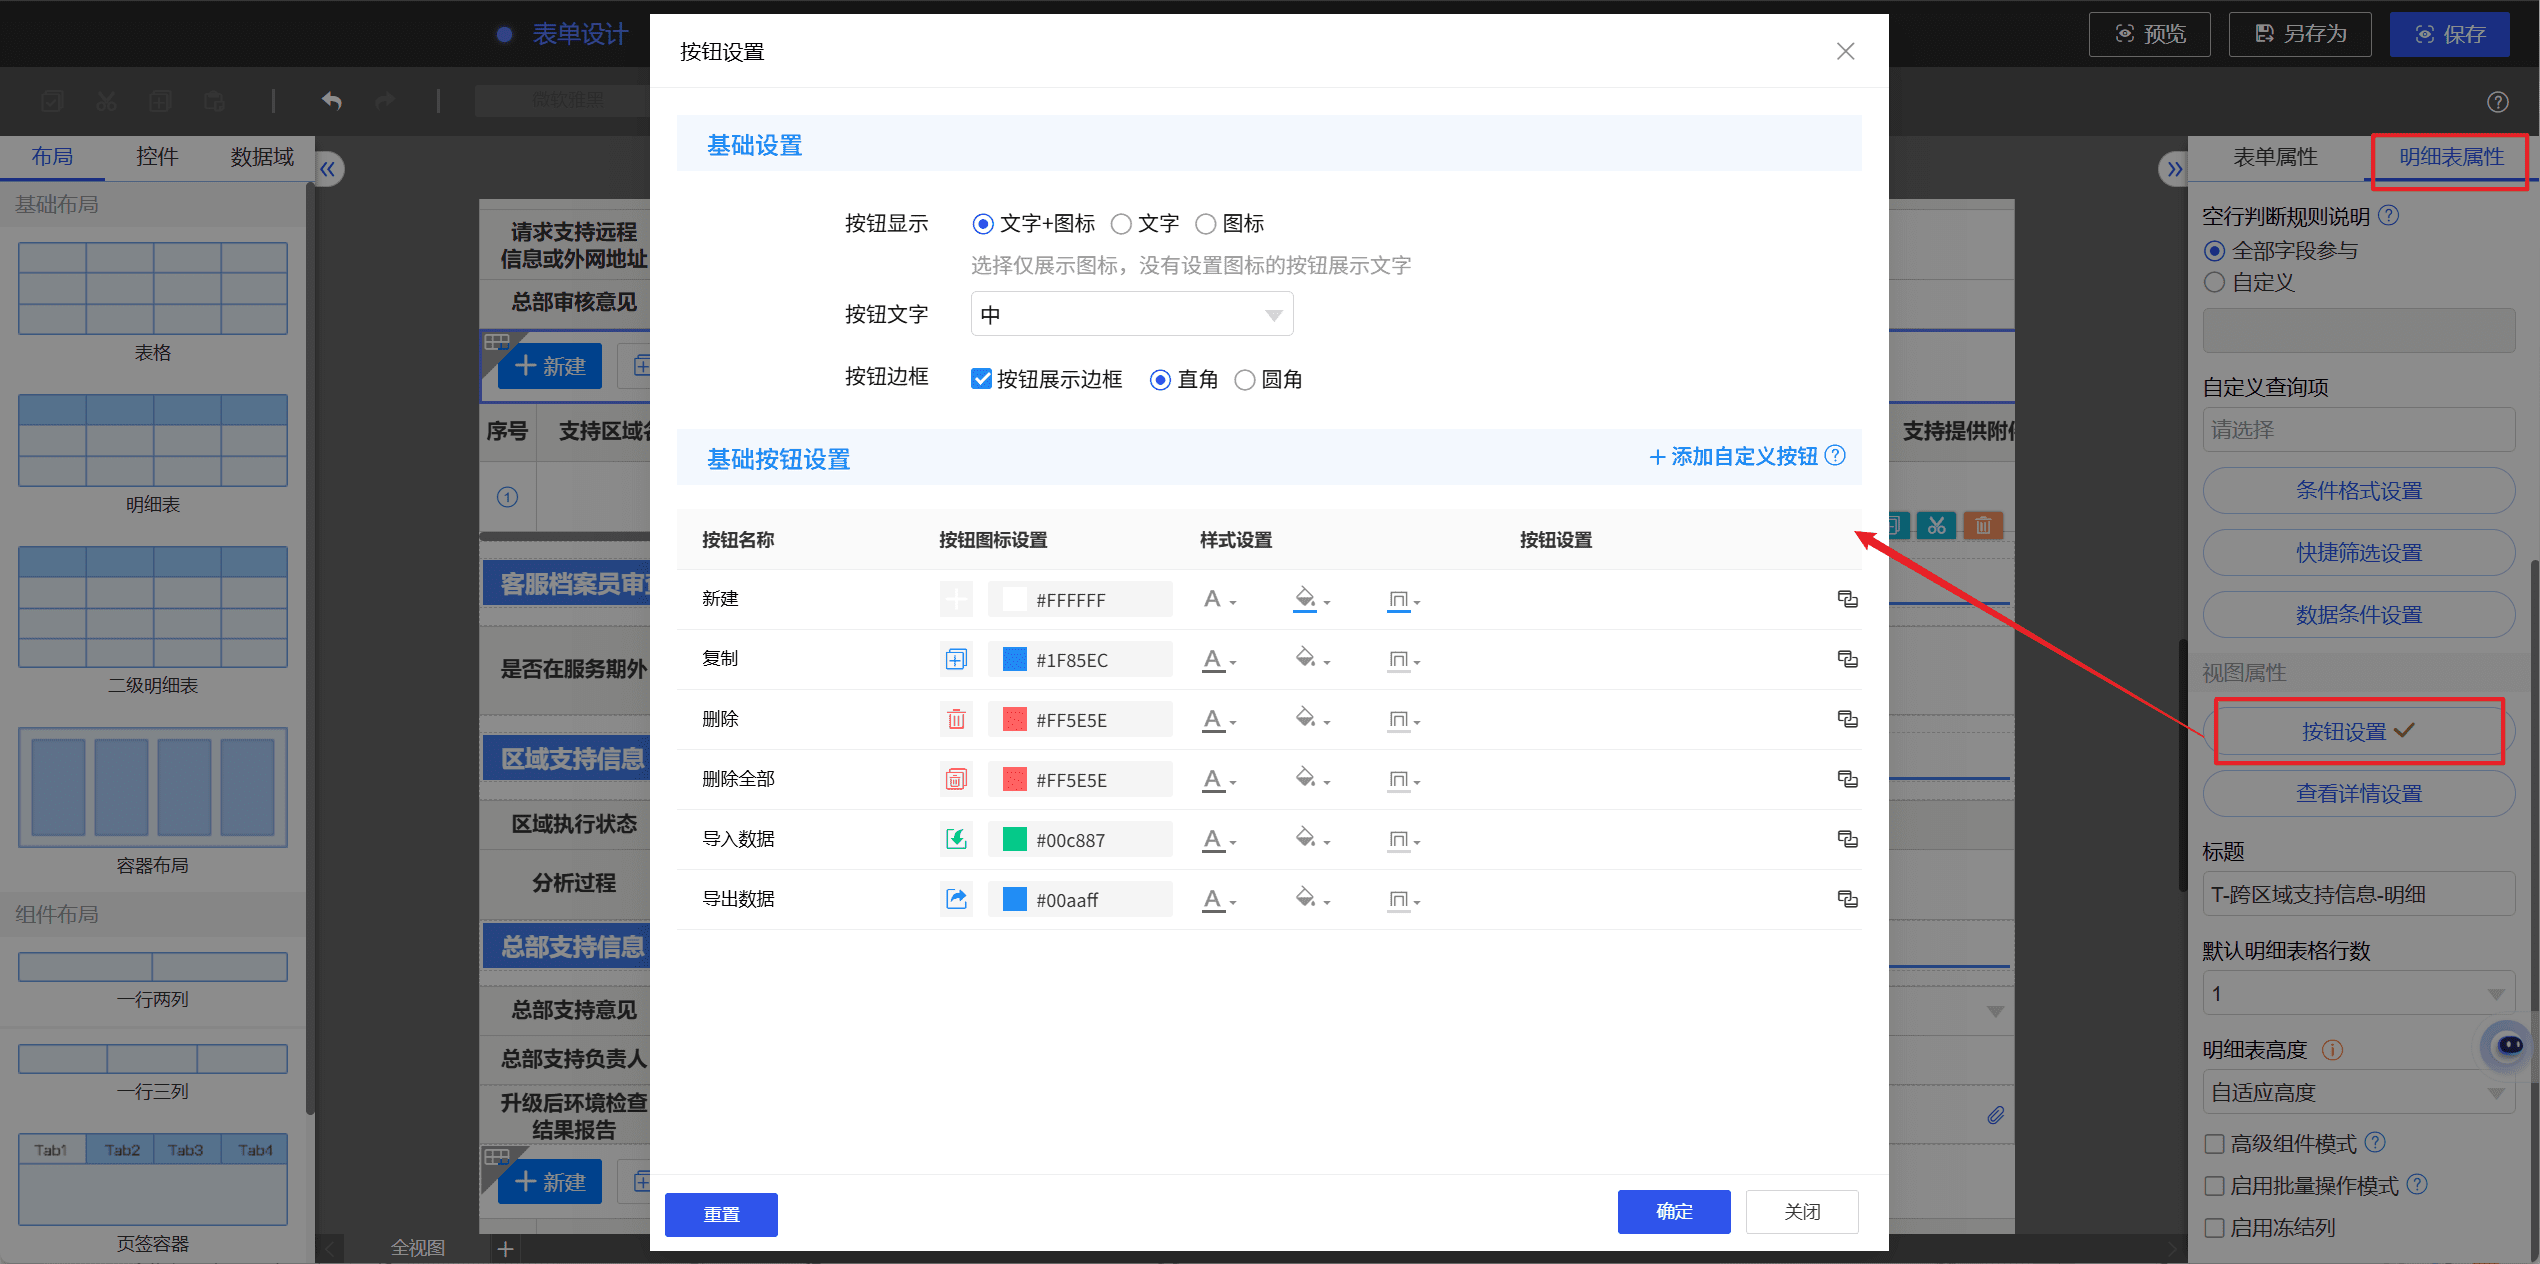Switch to the 表单属性 tab

pyautogui.click(x=2275, y=158)
